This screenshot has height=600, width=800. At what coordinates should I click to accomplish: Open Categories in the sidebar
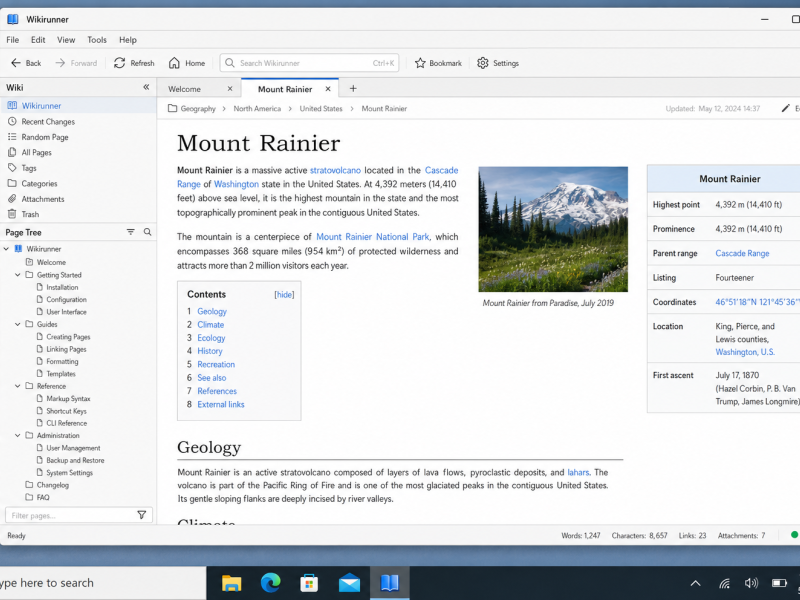78,184
